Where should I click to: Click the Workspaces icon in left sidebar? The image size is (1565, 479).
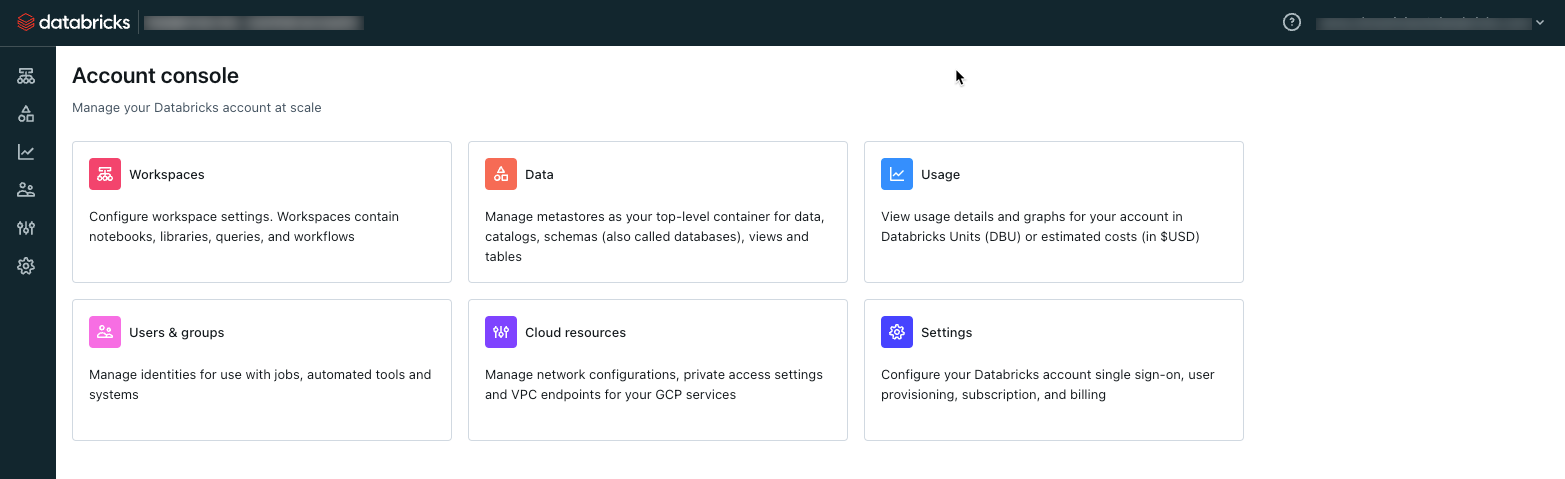[26, 76]
